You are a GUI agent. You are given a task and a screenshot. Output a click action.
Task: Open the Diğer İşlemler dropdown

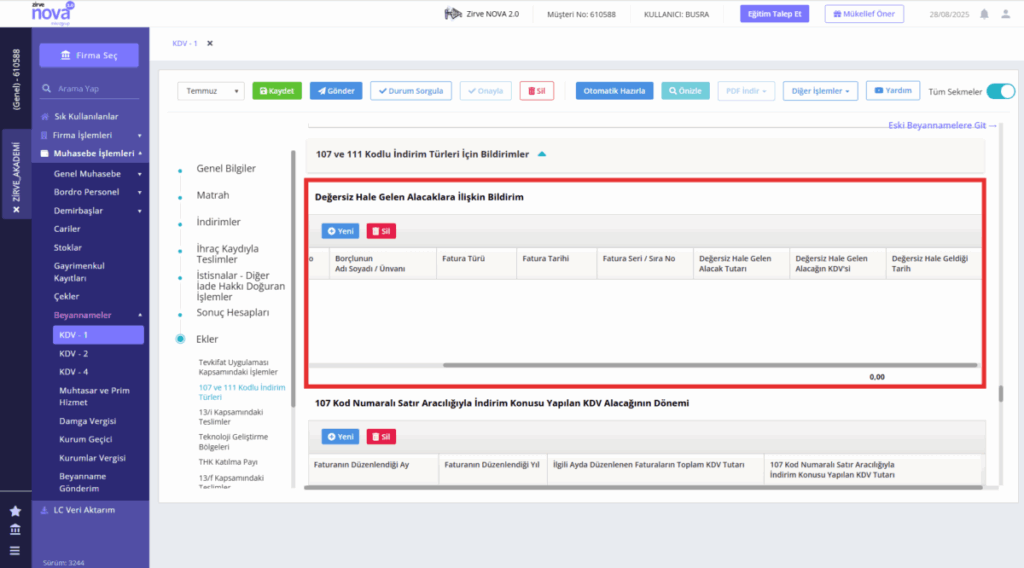pos(820,91)
